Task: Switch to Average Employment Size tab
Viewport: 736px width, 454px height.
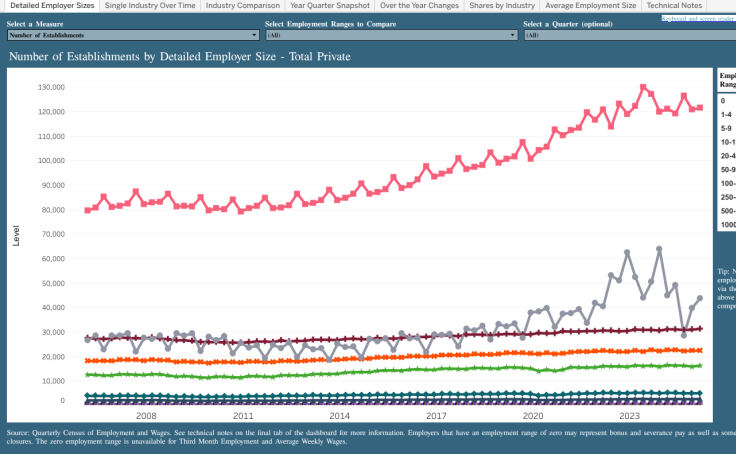Action: (x=590, y=6)
